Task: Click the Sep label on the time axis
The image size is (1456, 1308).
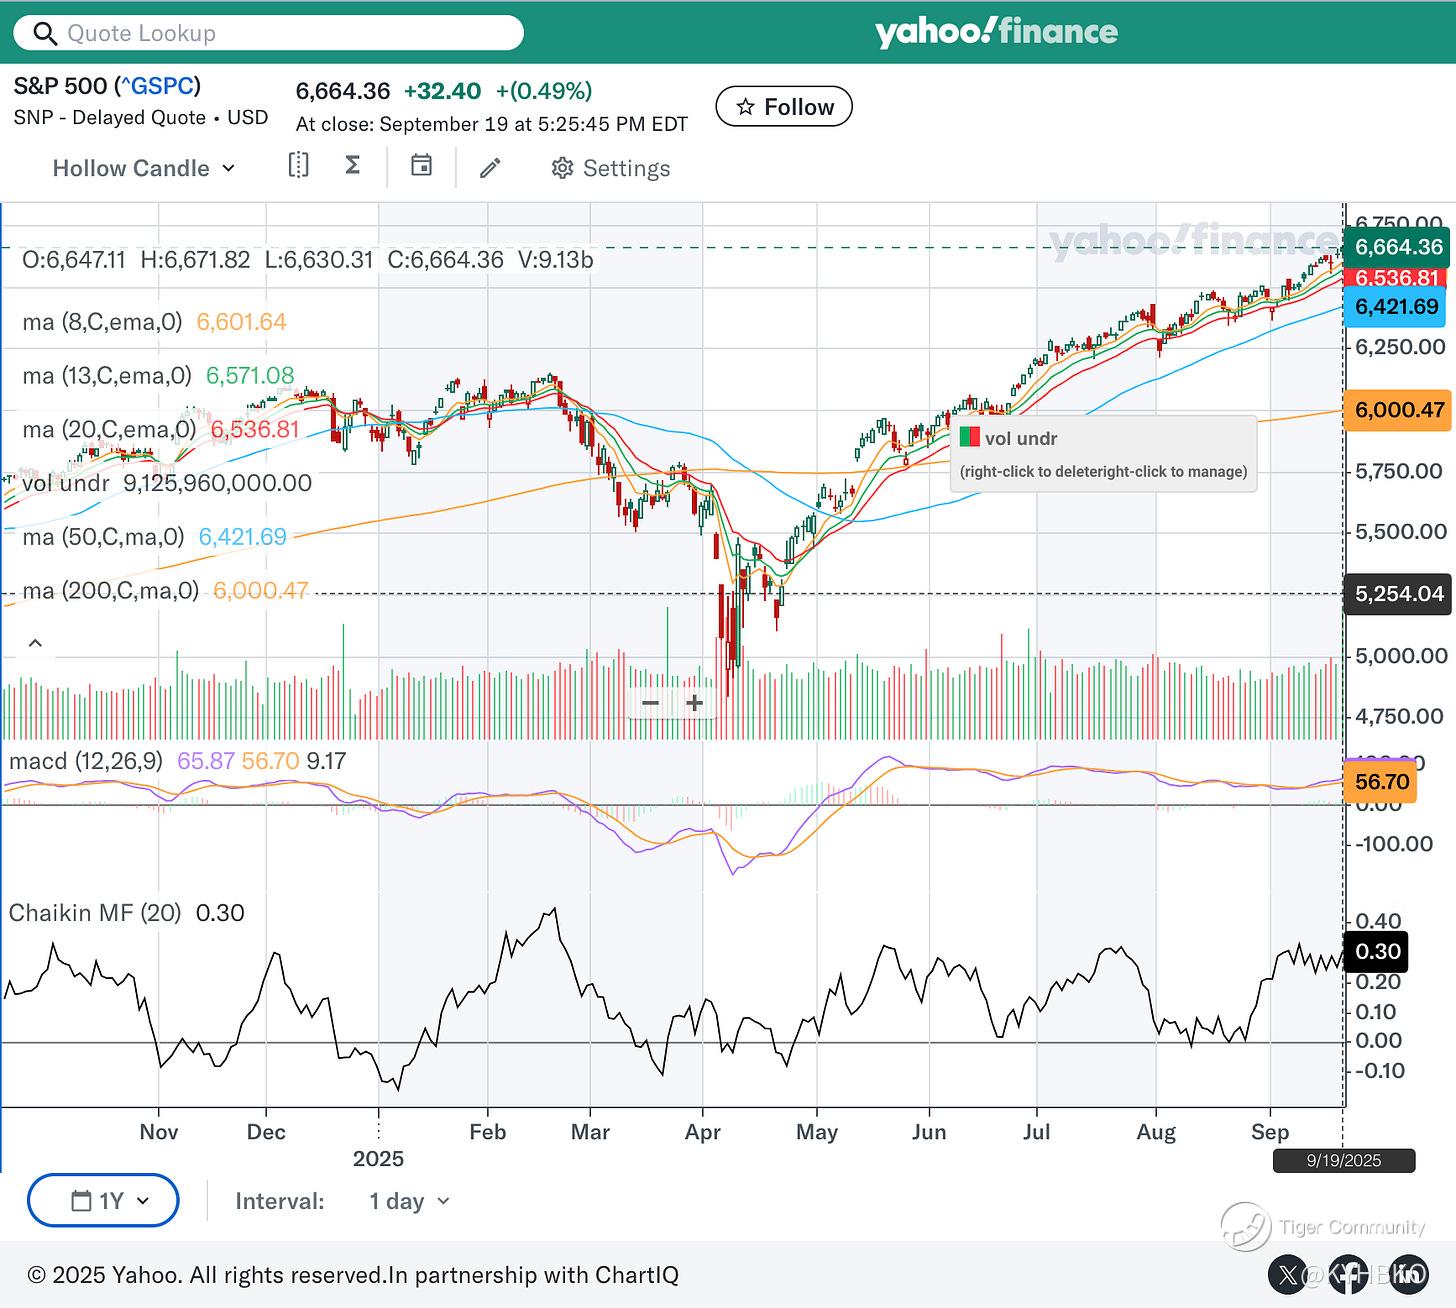Action: tap(1270, 1132)
